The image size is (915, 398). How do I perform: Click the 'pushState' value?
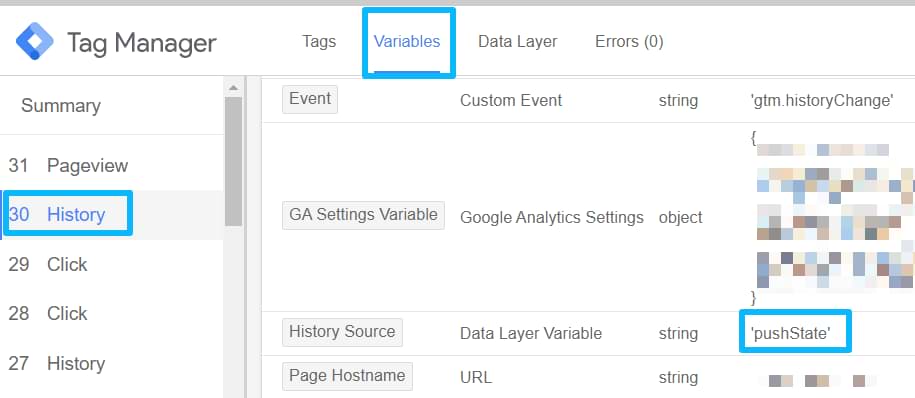coord(790,334)
